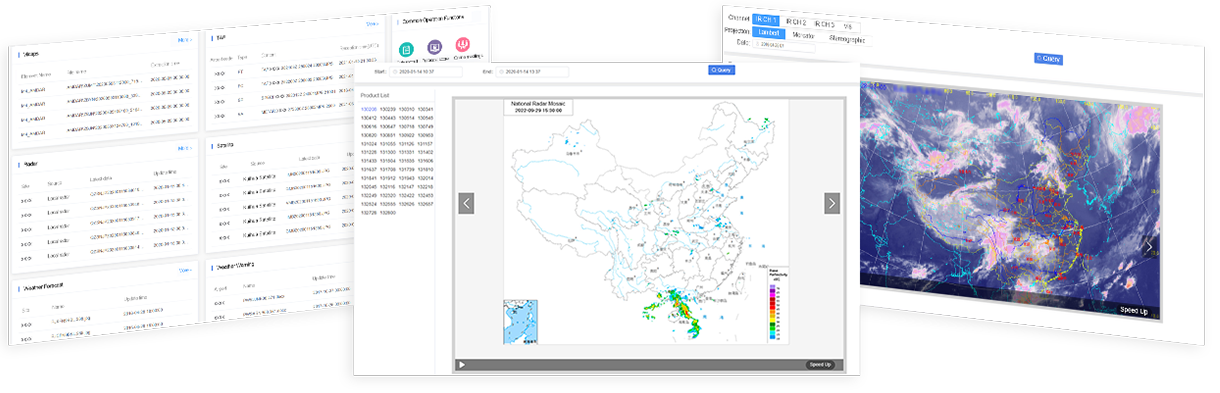Open the pink function icon
The height and width of the screenshot is (393, 1220).
pyautogui.click(x=462, y=44)
